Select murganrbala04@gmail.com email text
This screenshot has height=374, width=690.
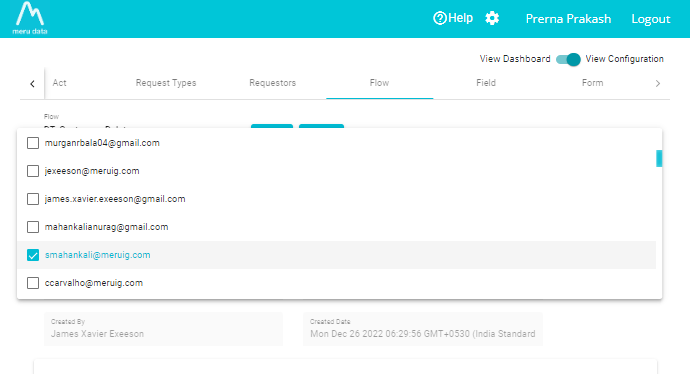(102, 143)
